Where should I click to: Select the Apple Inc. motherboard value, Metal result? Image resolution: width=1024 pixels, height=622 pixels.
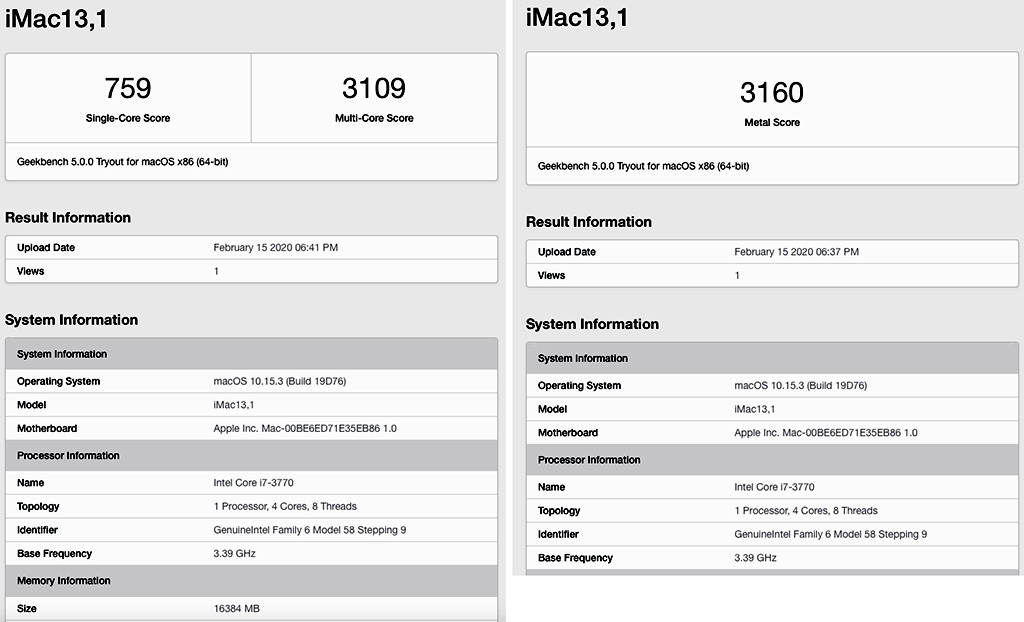826,433
